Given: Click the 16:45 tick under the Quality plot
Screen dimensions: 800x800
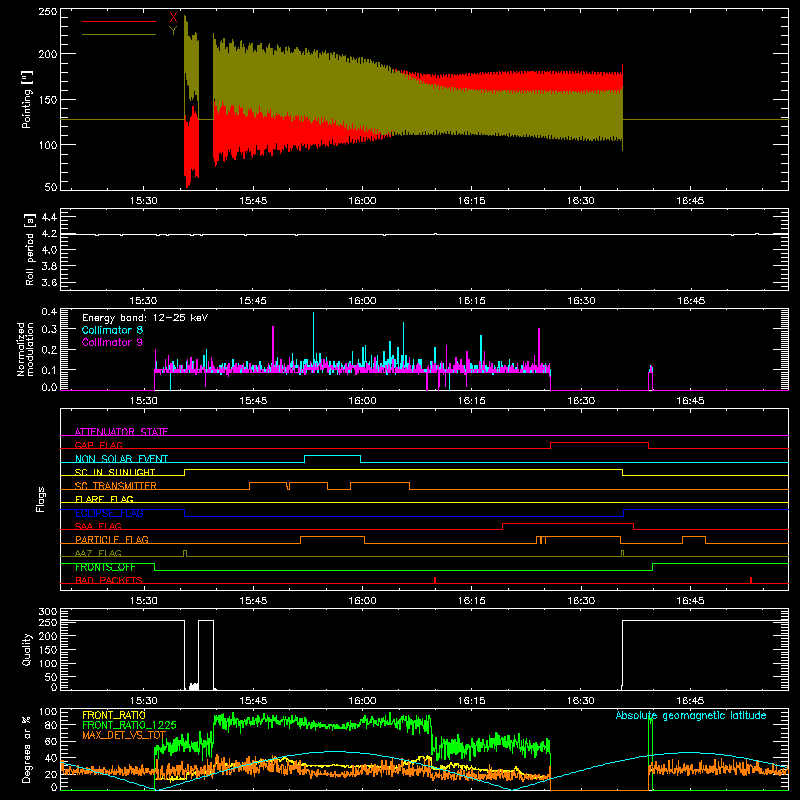Looking at the screenshot, I should [x=690, y=701].
